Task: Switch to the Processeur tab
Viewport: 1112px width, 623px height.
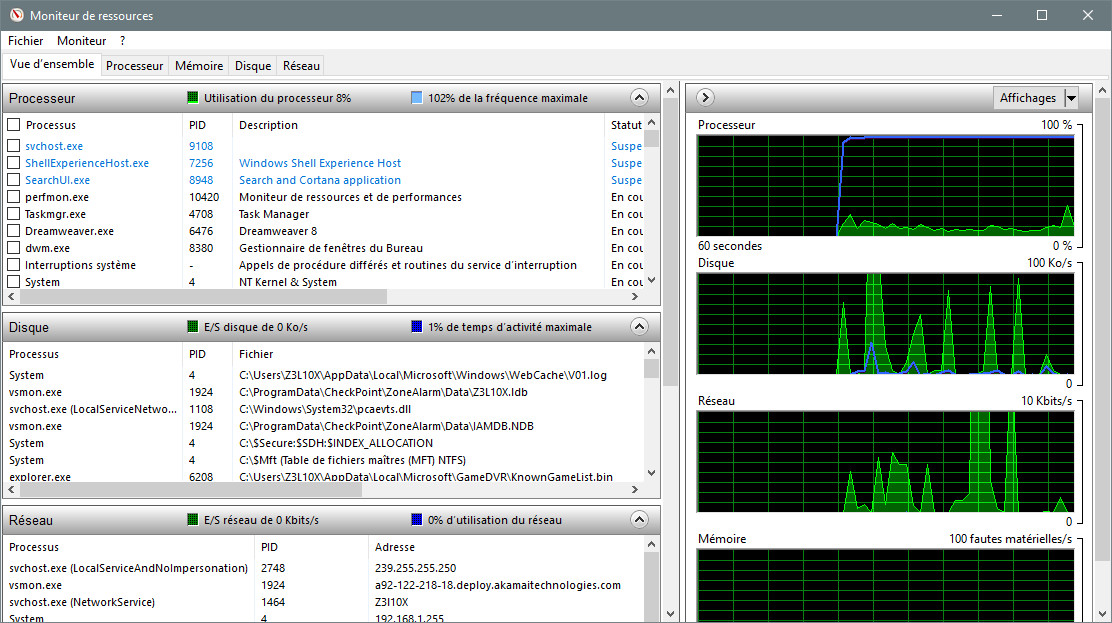Action: coord(134,65)
